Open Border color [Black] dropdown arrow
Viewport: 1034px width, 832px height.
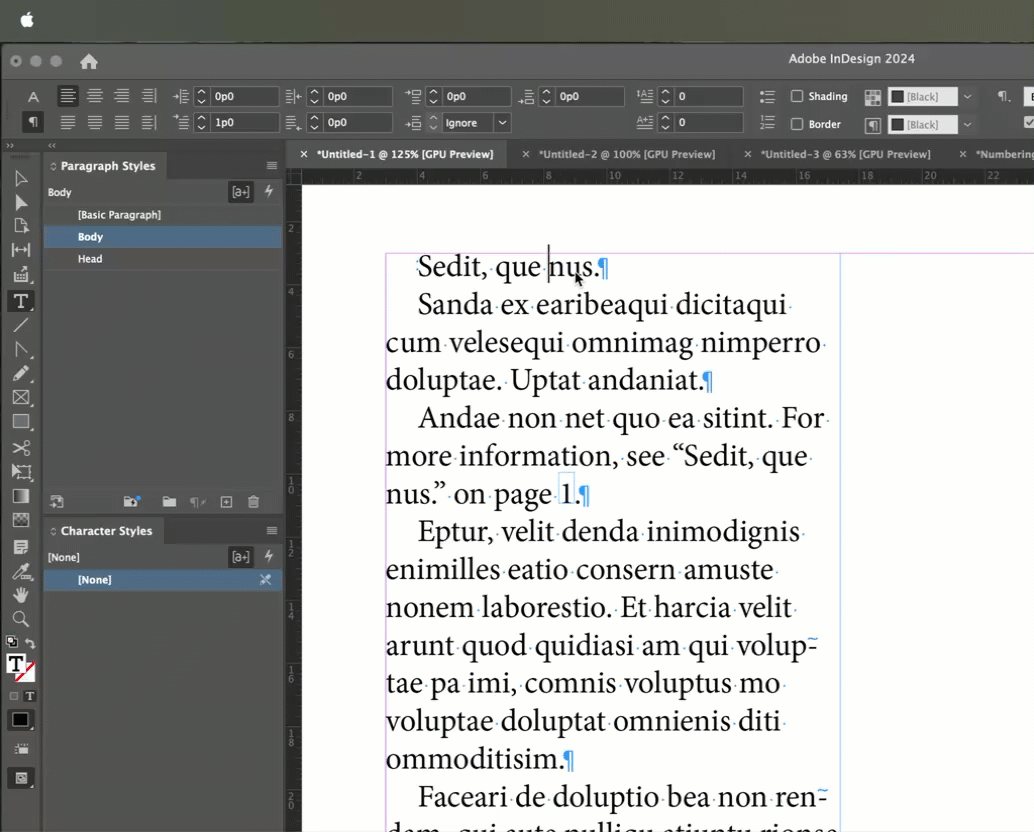point(967,125)
